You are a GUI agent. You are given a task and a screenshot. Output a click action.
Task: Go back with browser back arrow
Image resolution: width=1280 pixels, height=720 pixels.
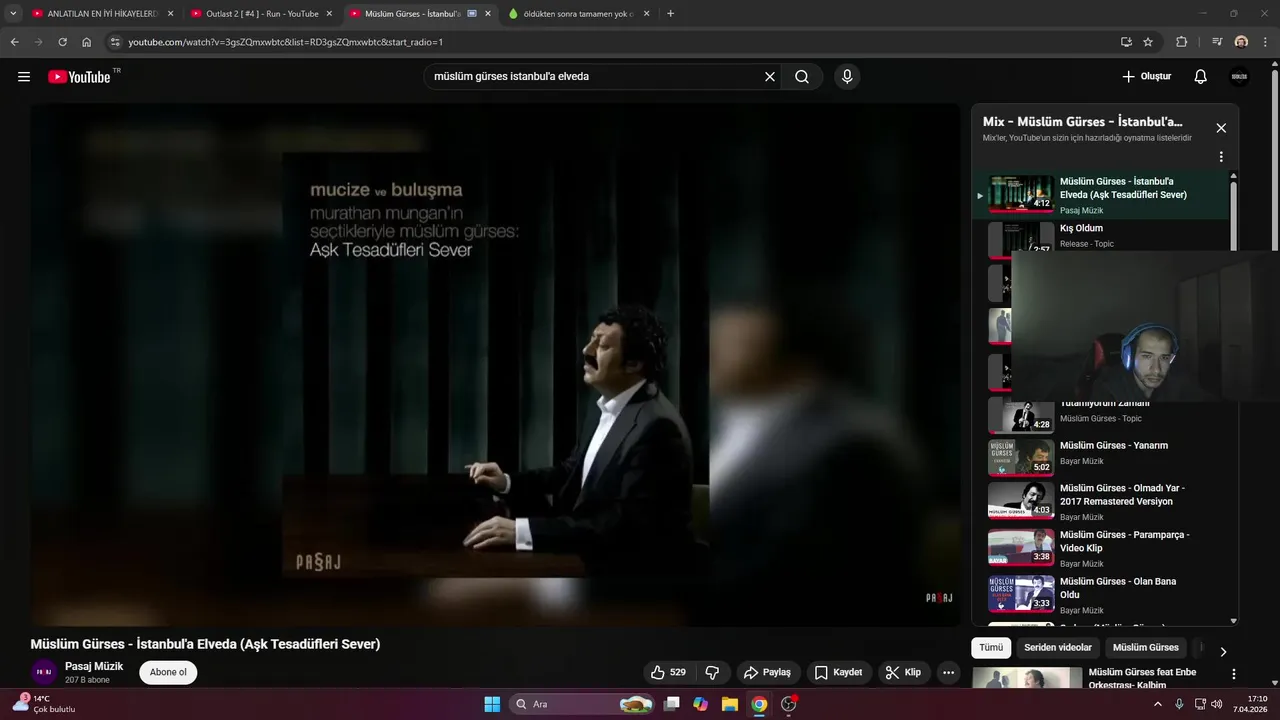click(14, 42)
